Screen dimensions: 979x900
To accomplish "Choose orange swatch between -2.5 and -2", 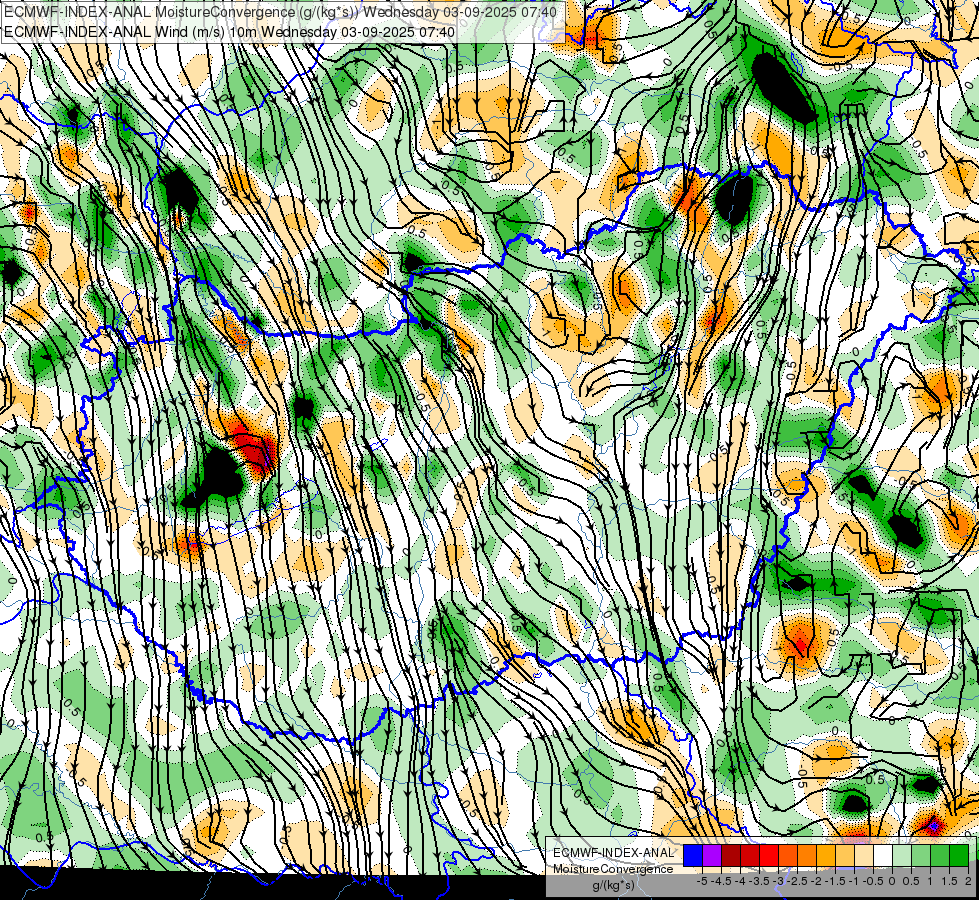I will 807,855.
